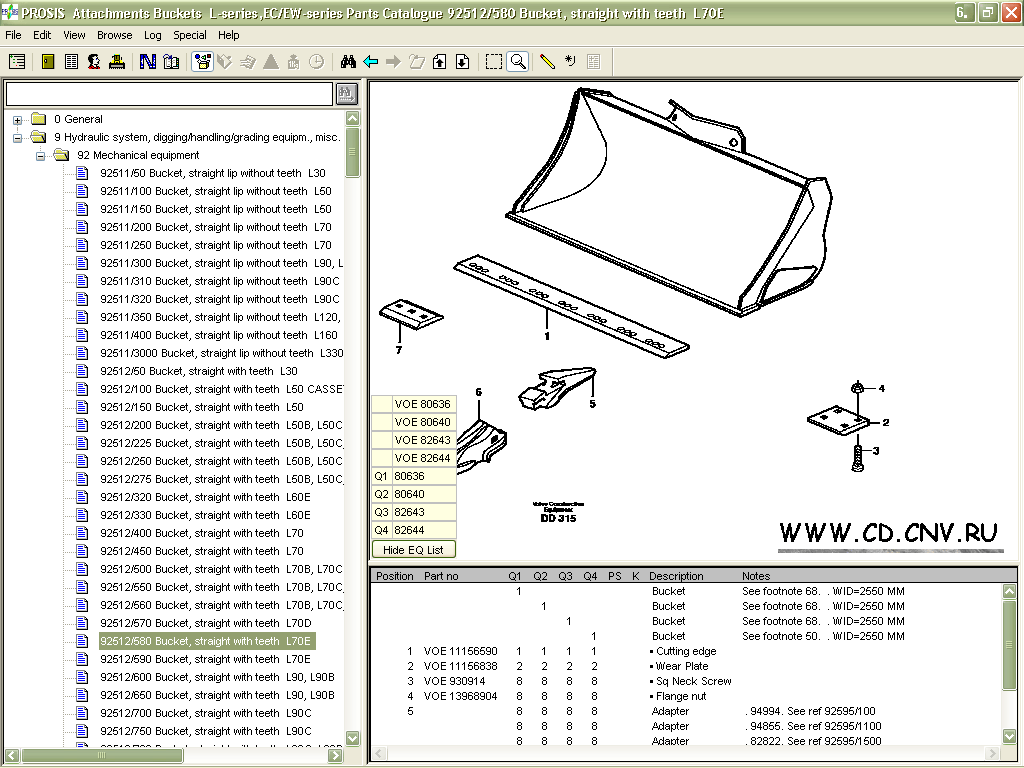This screenshot has width=1024, height=768.
Task: Expand the 0 General folder
Action: 18,120
